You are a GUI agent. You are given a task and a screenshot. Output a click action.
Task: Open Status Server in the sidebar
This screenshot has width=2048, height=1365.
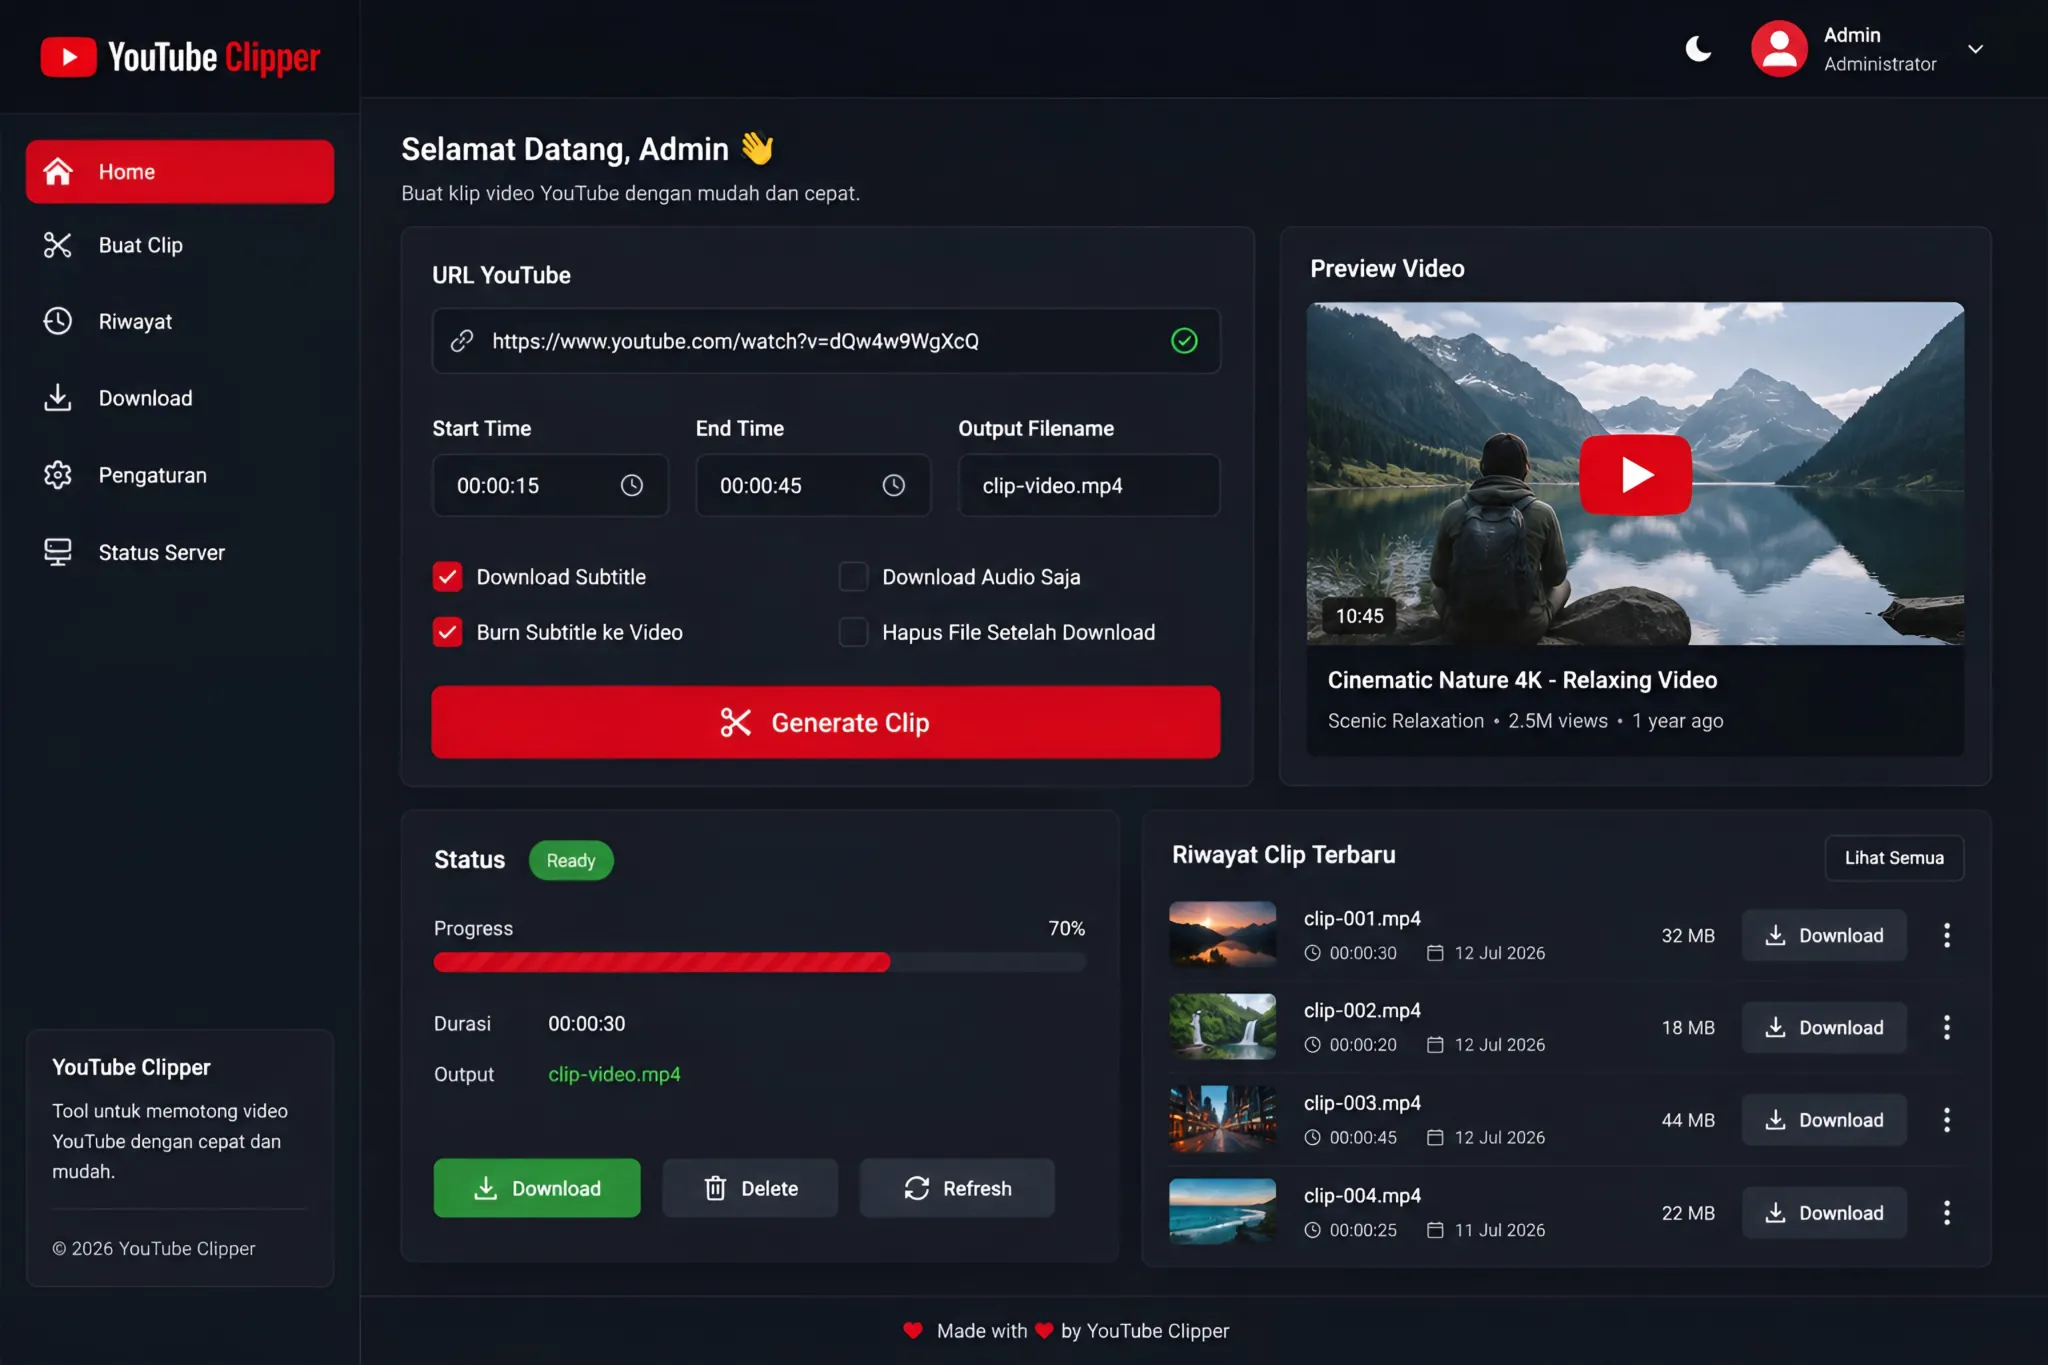point(180,552)
